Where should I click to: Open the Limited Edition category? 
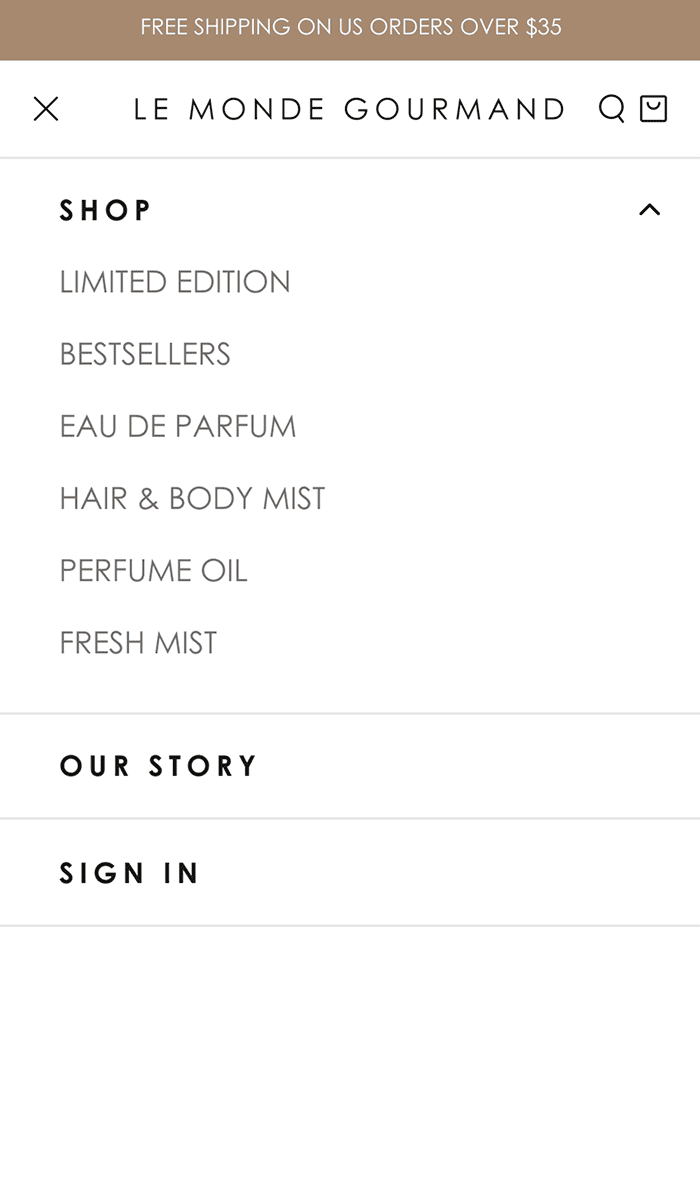[x=175, y=282]
